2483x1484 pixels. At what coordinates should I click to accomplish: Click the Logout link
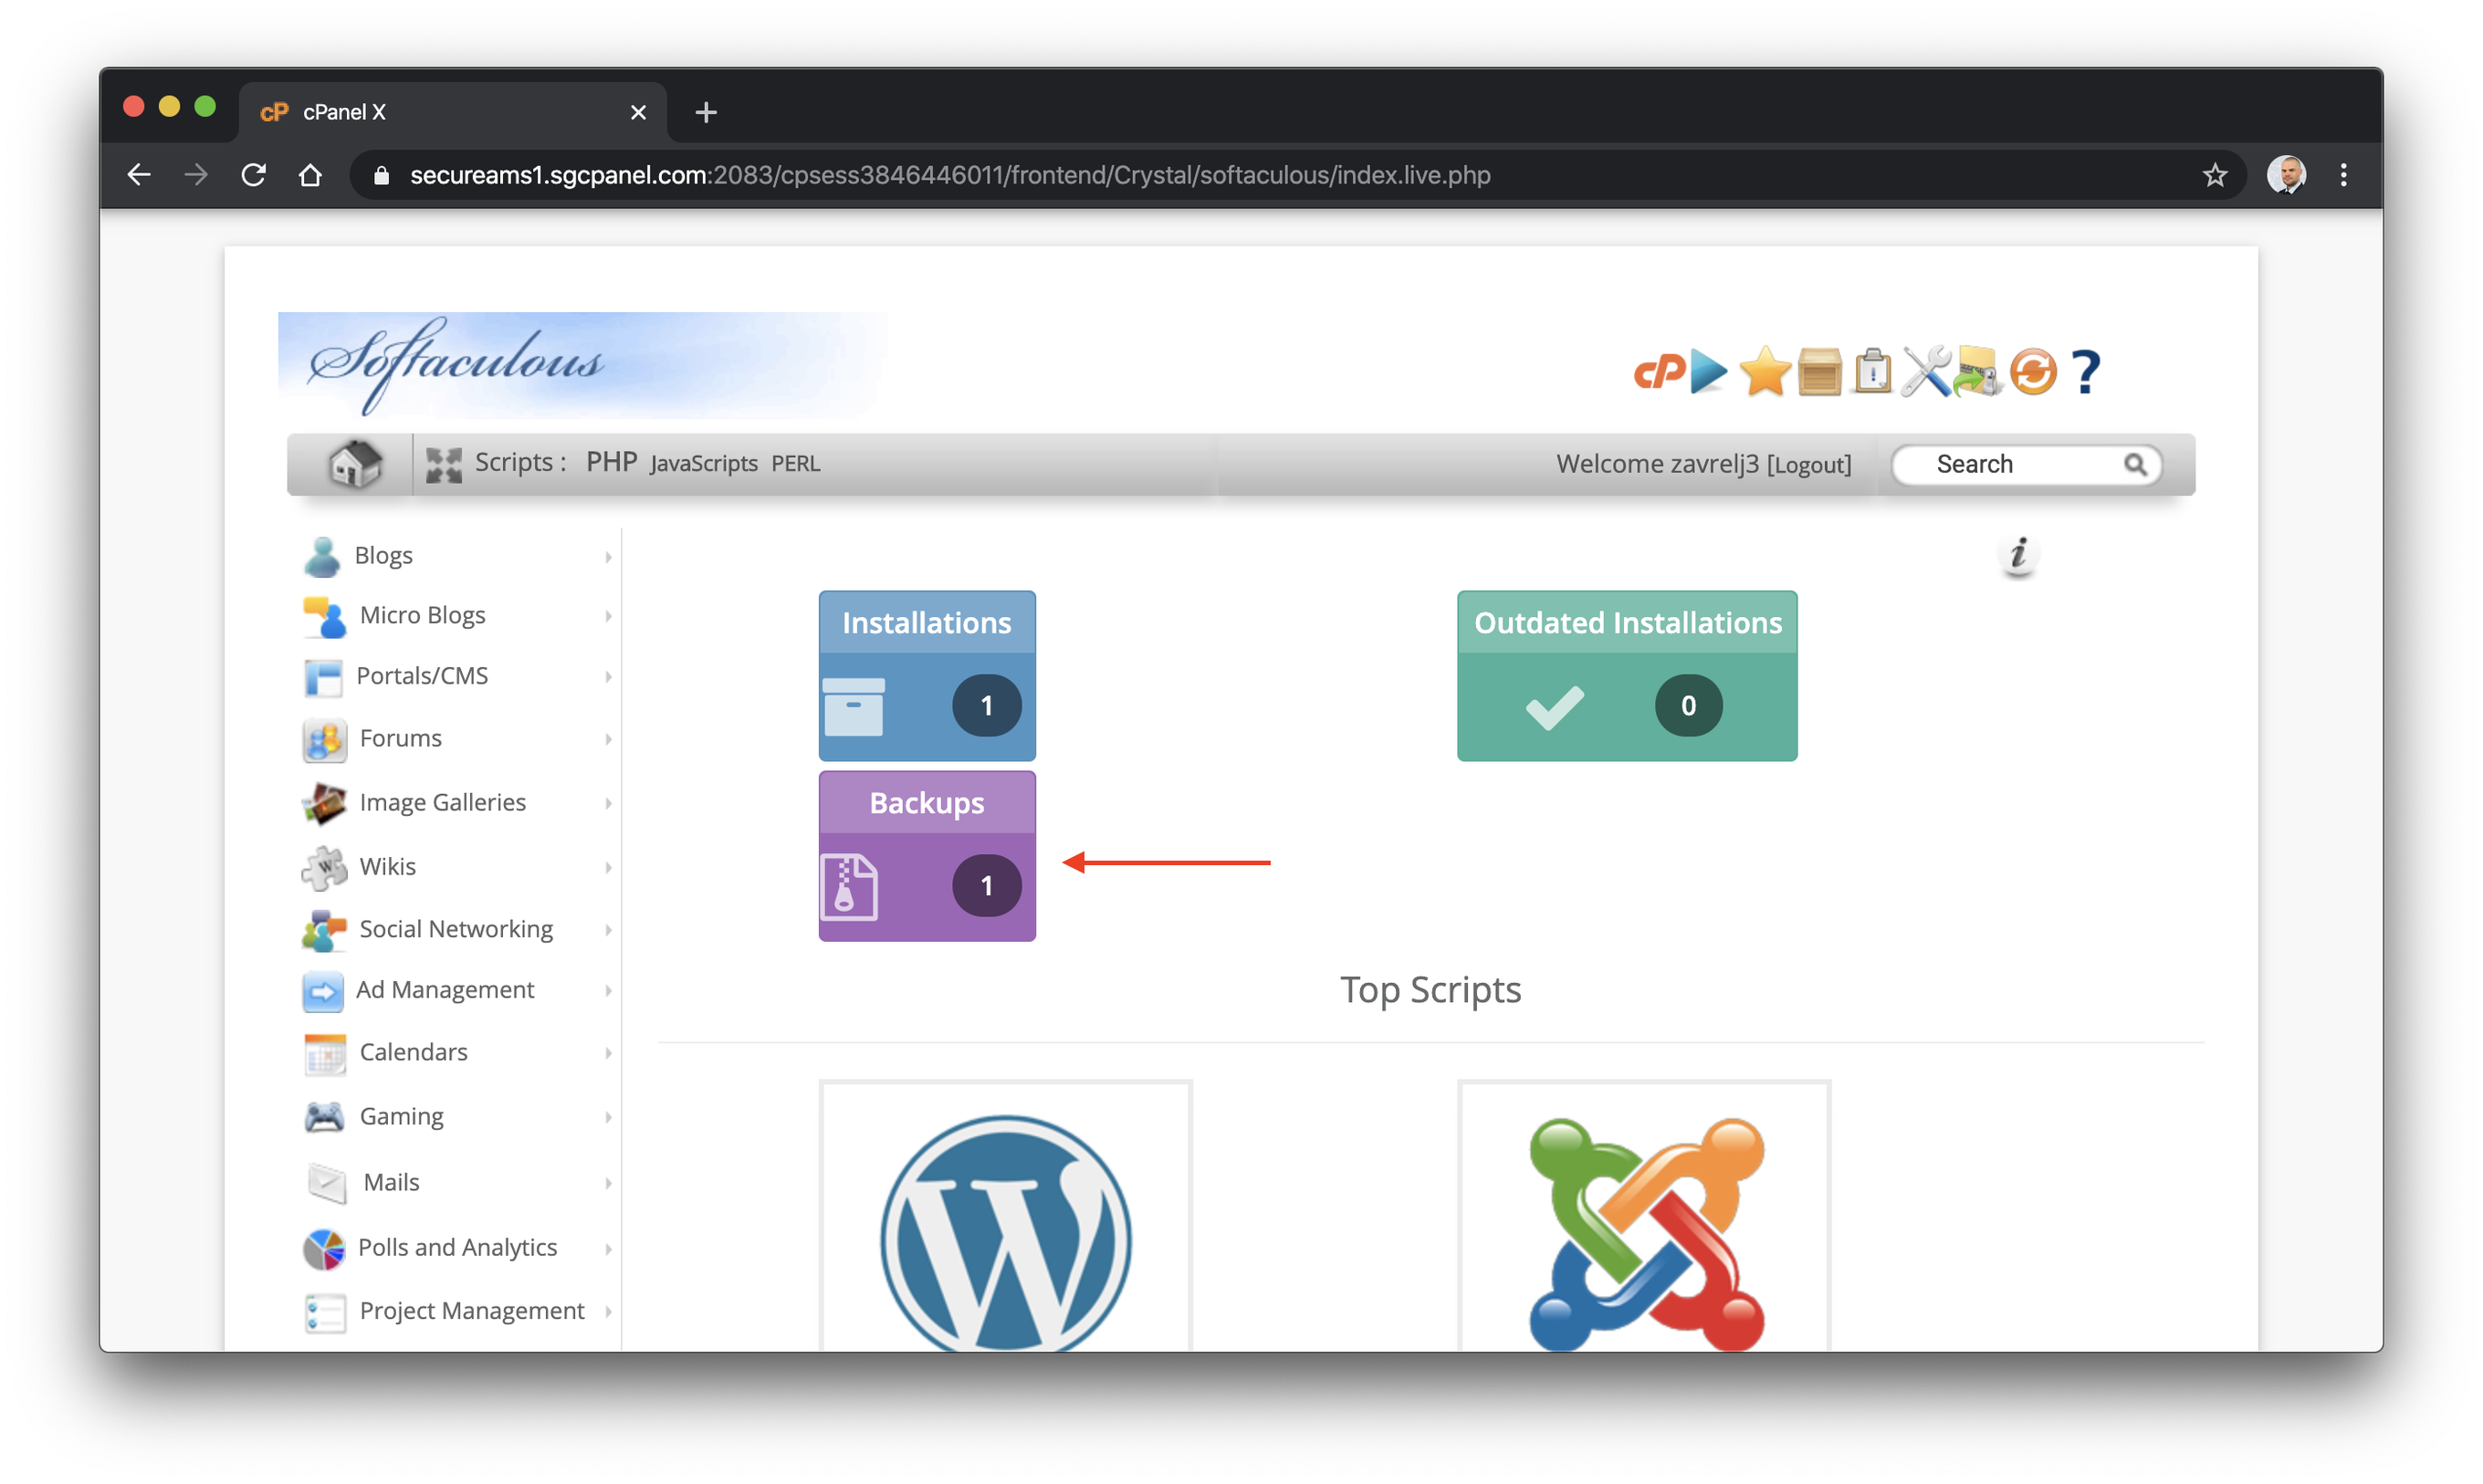(x=1808, y=465)
